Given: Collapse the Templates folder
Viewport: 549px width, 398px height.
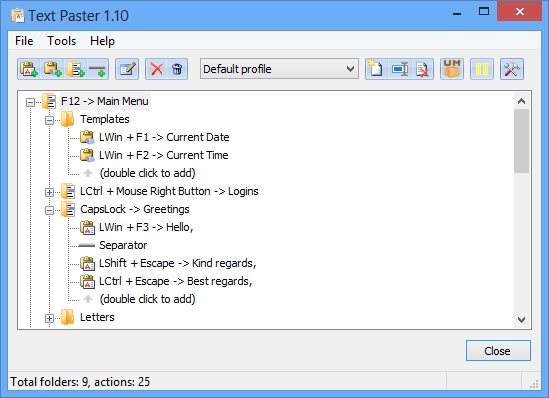Looking at the screenshot, I should [49, 120].
